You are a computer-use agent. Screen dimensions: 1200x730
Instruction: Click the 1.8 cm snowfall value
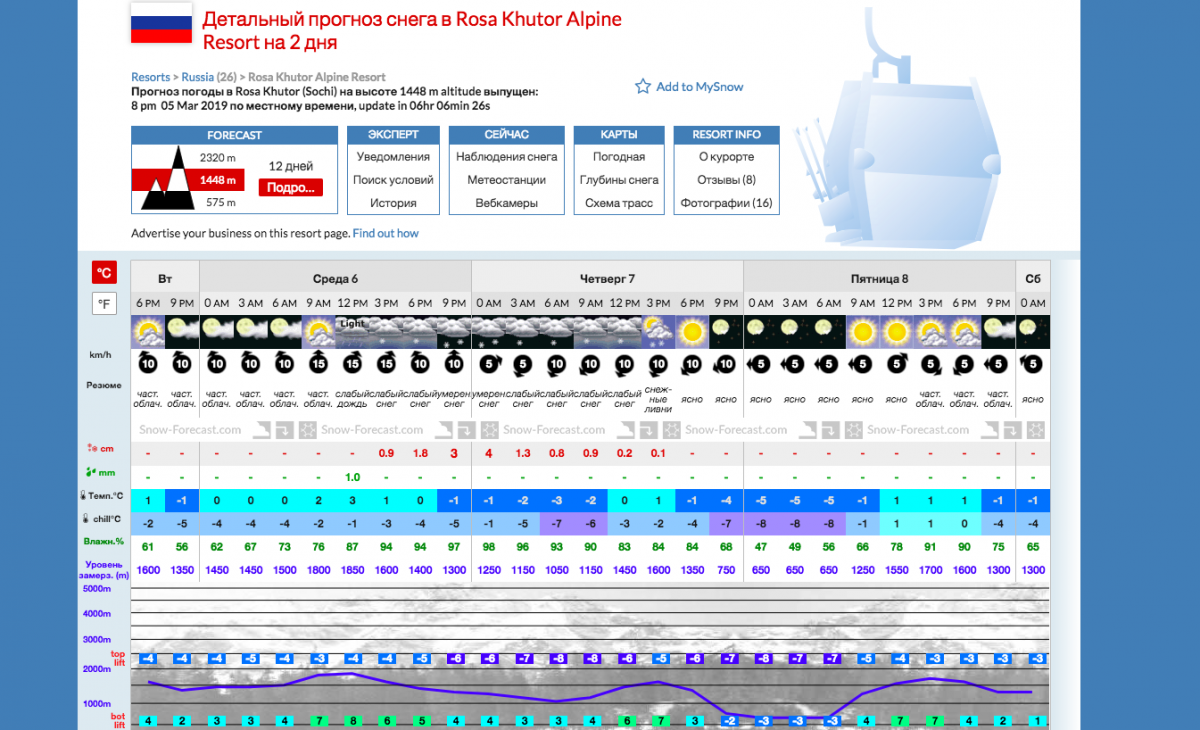point(420,454)
